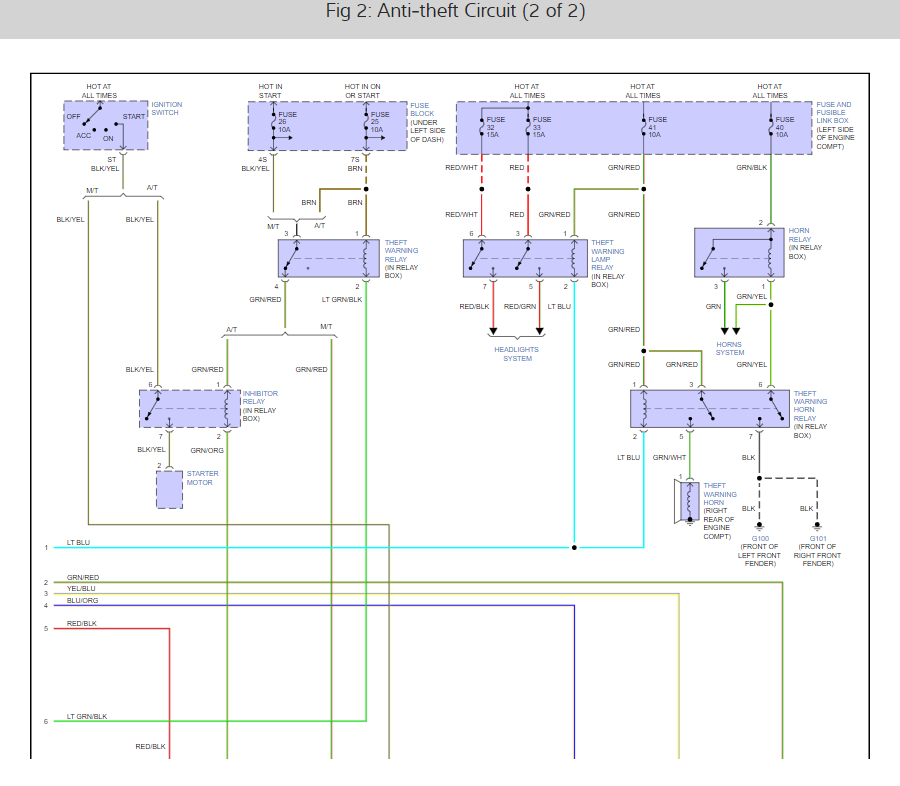Select the G101 ground label
This screenshot has width=900, height=786.
(x=818, y=539)
